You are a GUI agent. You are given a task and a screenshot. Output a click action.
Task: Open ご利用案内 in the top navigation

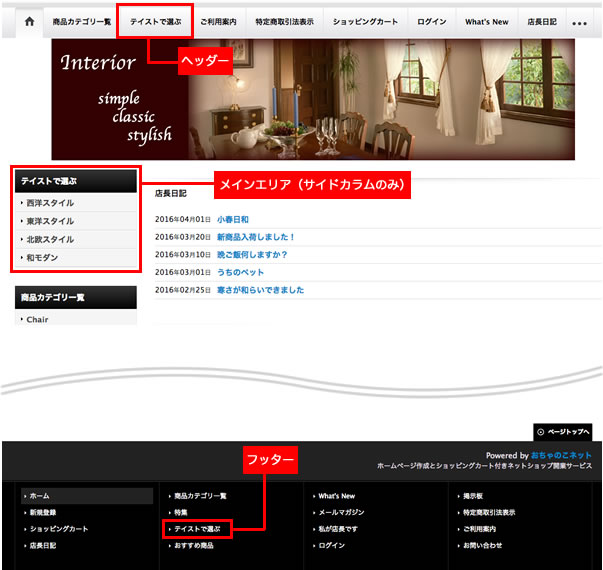[218, 22]
